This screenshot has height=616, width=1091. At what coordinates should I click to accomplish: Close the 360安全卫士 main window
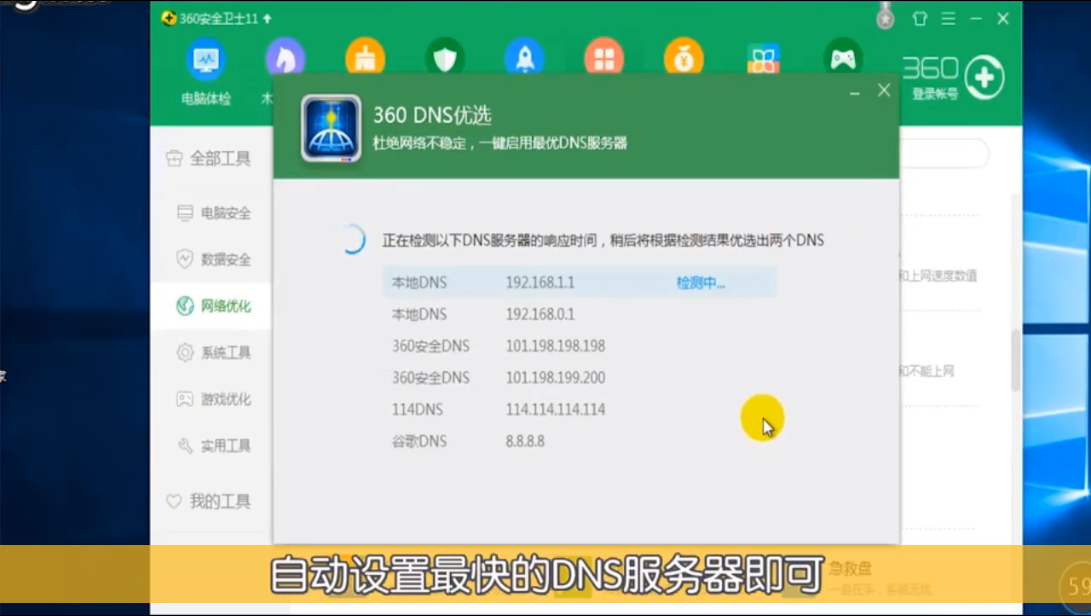[1003, 19]
